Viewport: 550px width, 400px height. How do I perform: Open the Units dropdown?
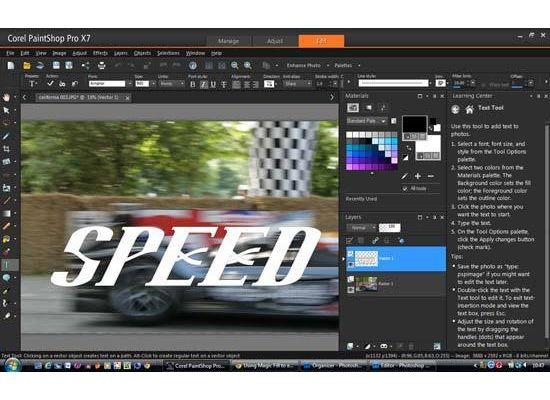[182, 84]
